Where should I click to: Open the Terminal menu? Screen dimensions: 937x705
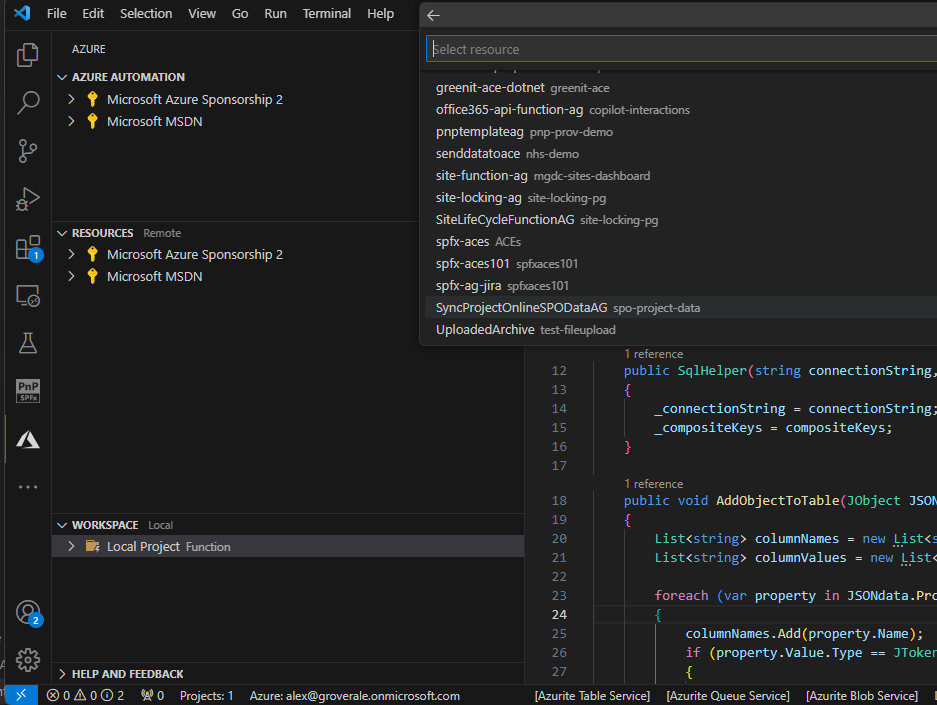click(327, 14)
